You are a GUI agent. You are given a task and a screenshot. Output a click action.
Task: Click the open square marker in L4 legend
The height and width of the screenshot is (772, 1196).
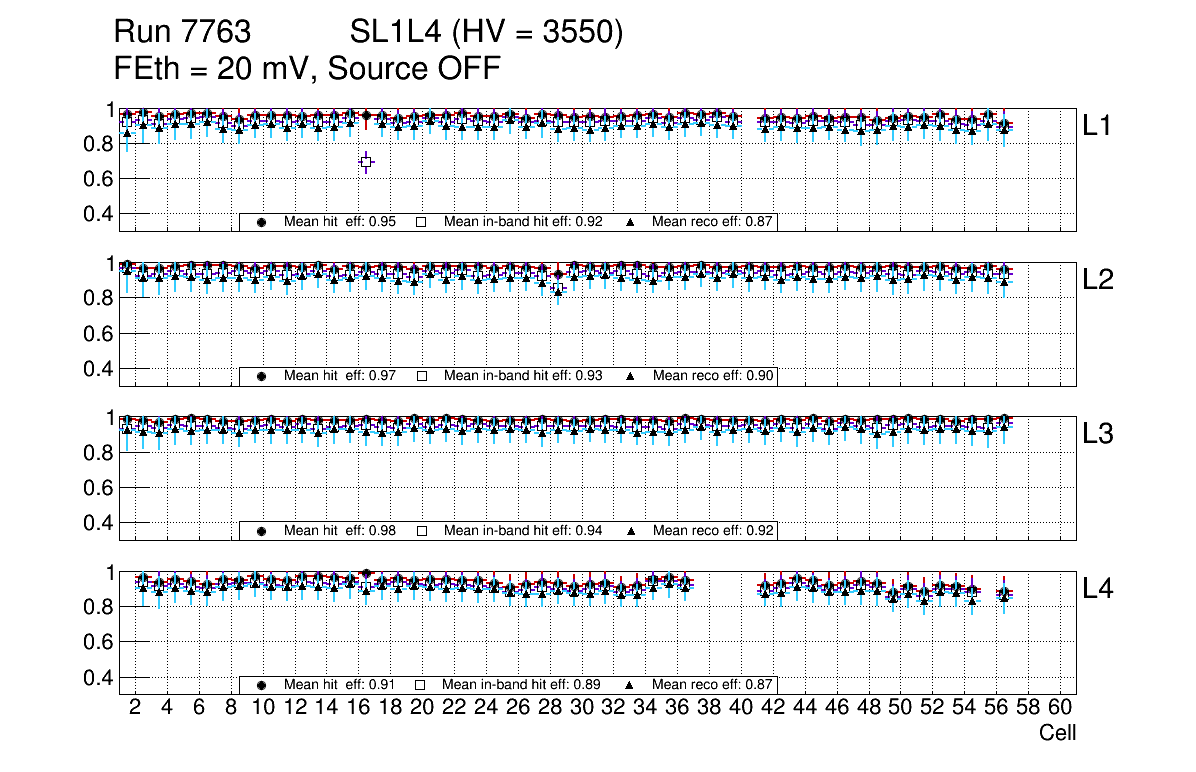click(x=421, y=685)
